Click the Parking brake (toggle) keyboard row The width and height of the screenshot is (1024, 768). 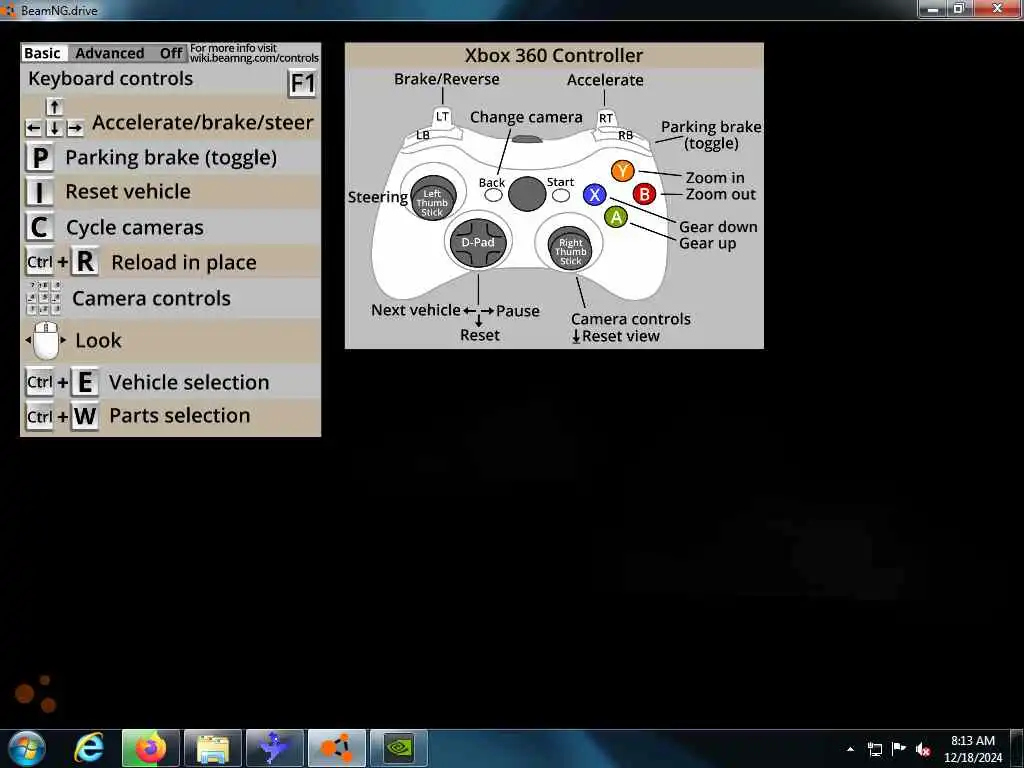170,158
